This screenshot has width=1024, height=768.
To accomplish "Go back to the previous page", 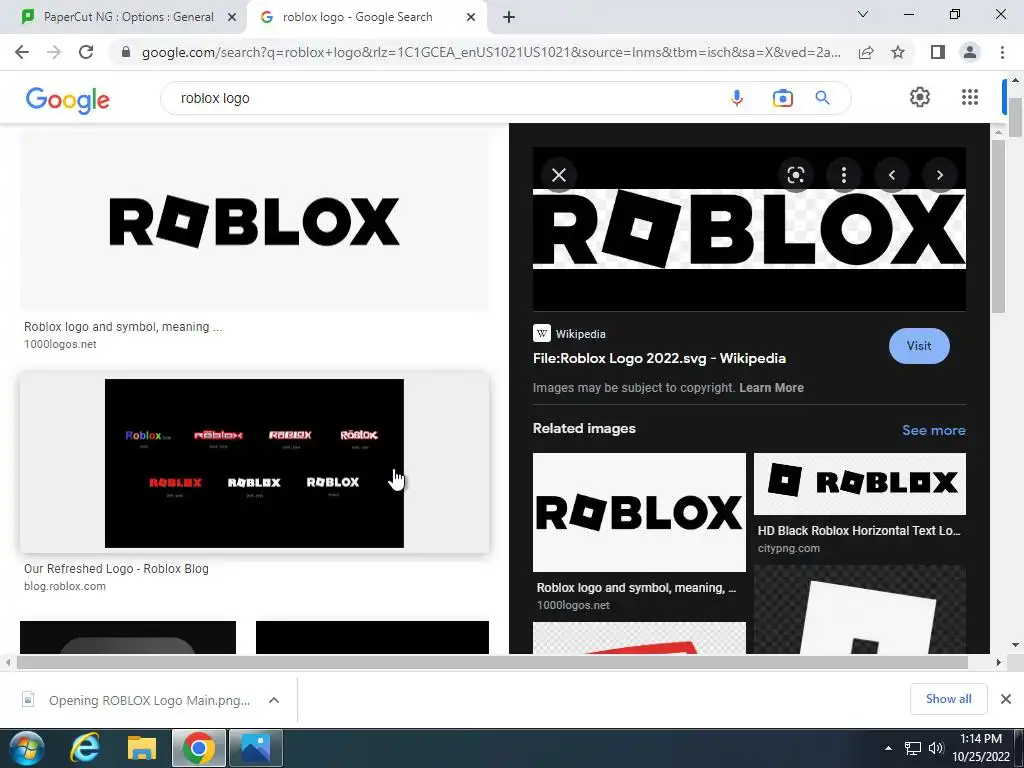I will tap(22, 52).
